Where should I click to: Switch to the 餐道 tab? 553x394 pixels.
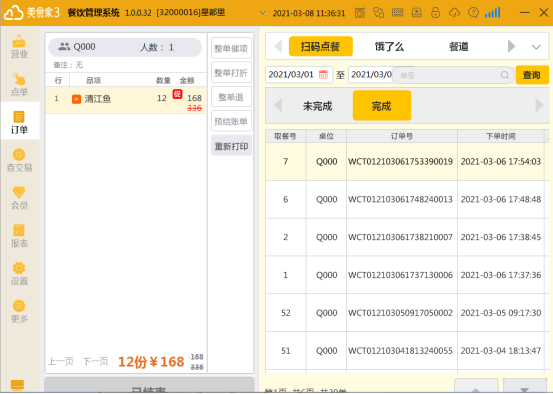(459, 46)
